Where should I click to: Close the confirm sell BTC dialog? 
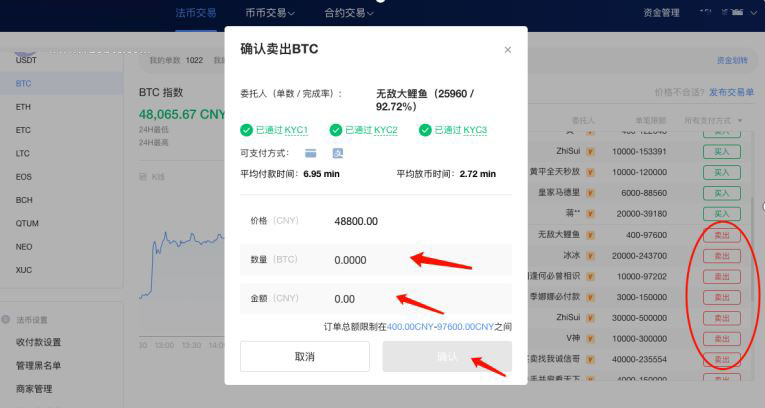[507, 50]
